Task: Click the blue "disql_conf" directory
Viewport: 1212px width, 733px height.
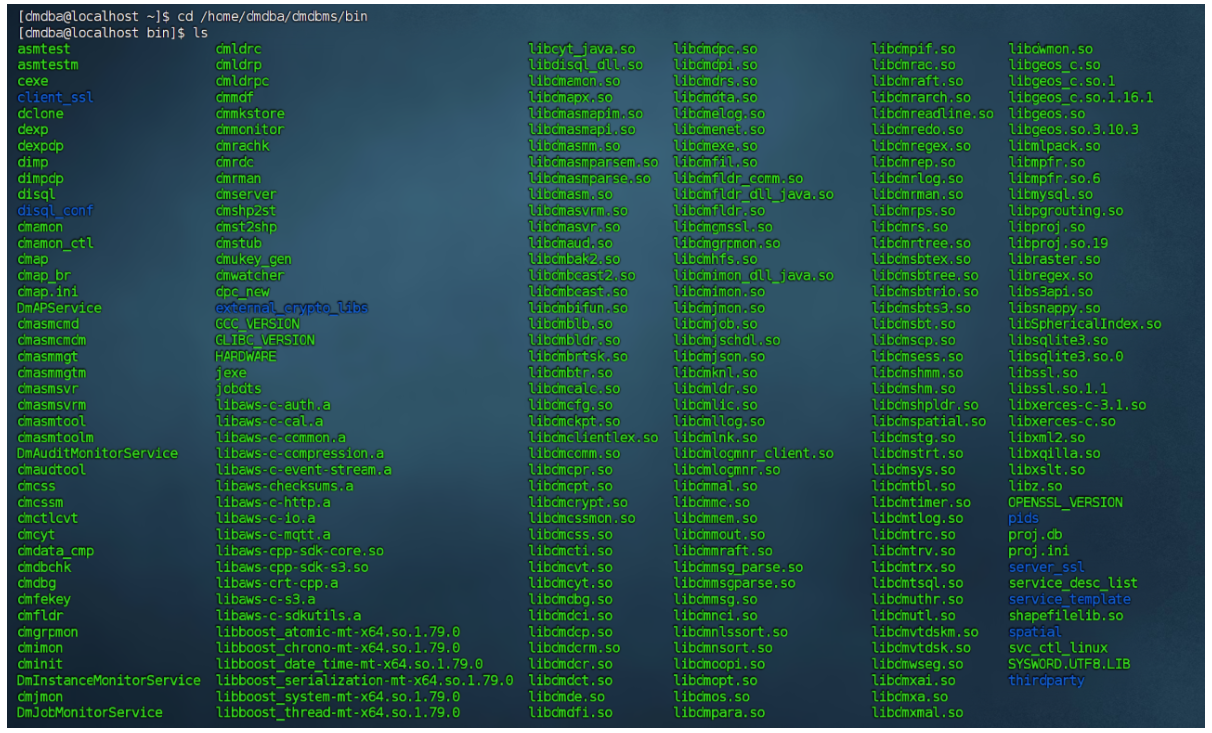Action: (55, 211)
